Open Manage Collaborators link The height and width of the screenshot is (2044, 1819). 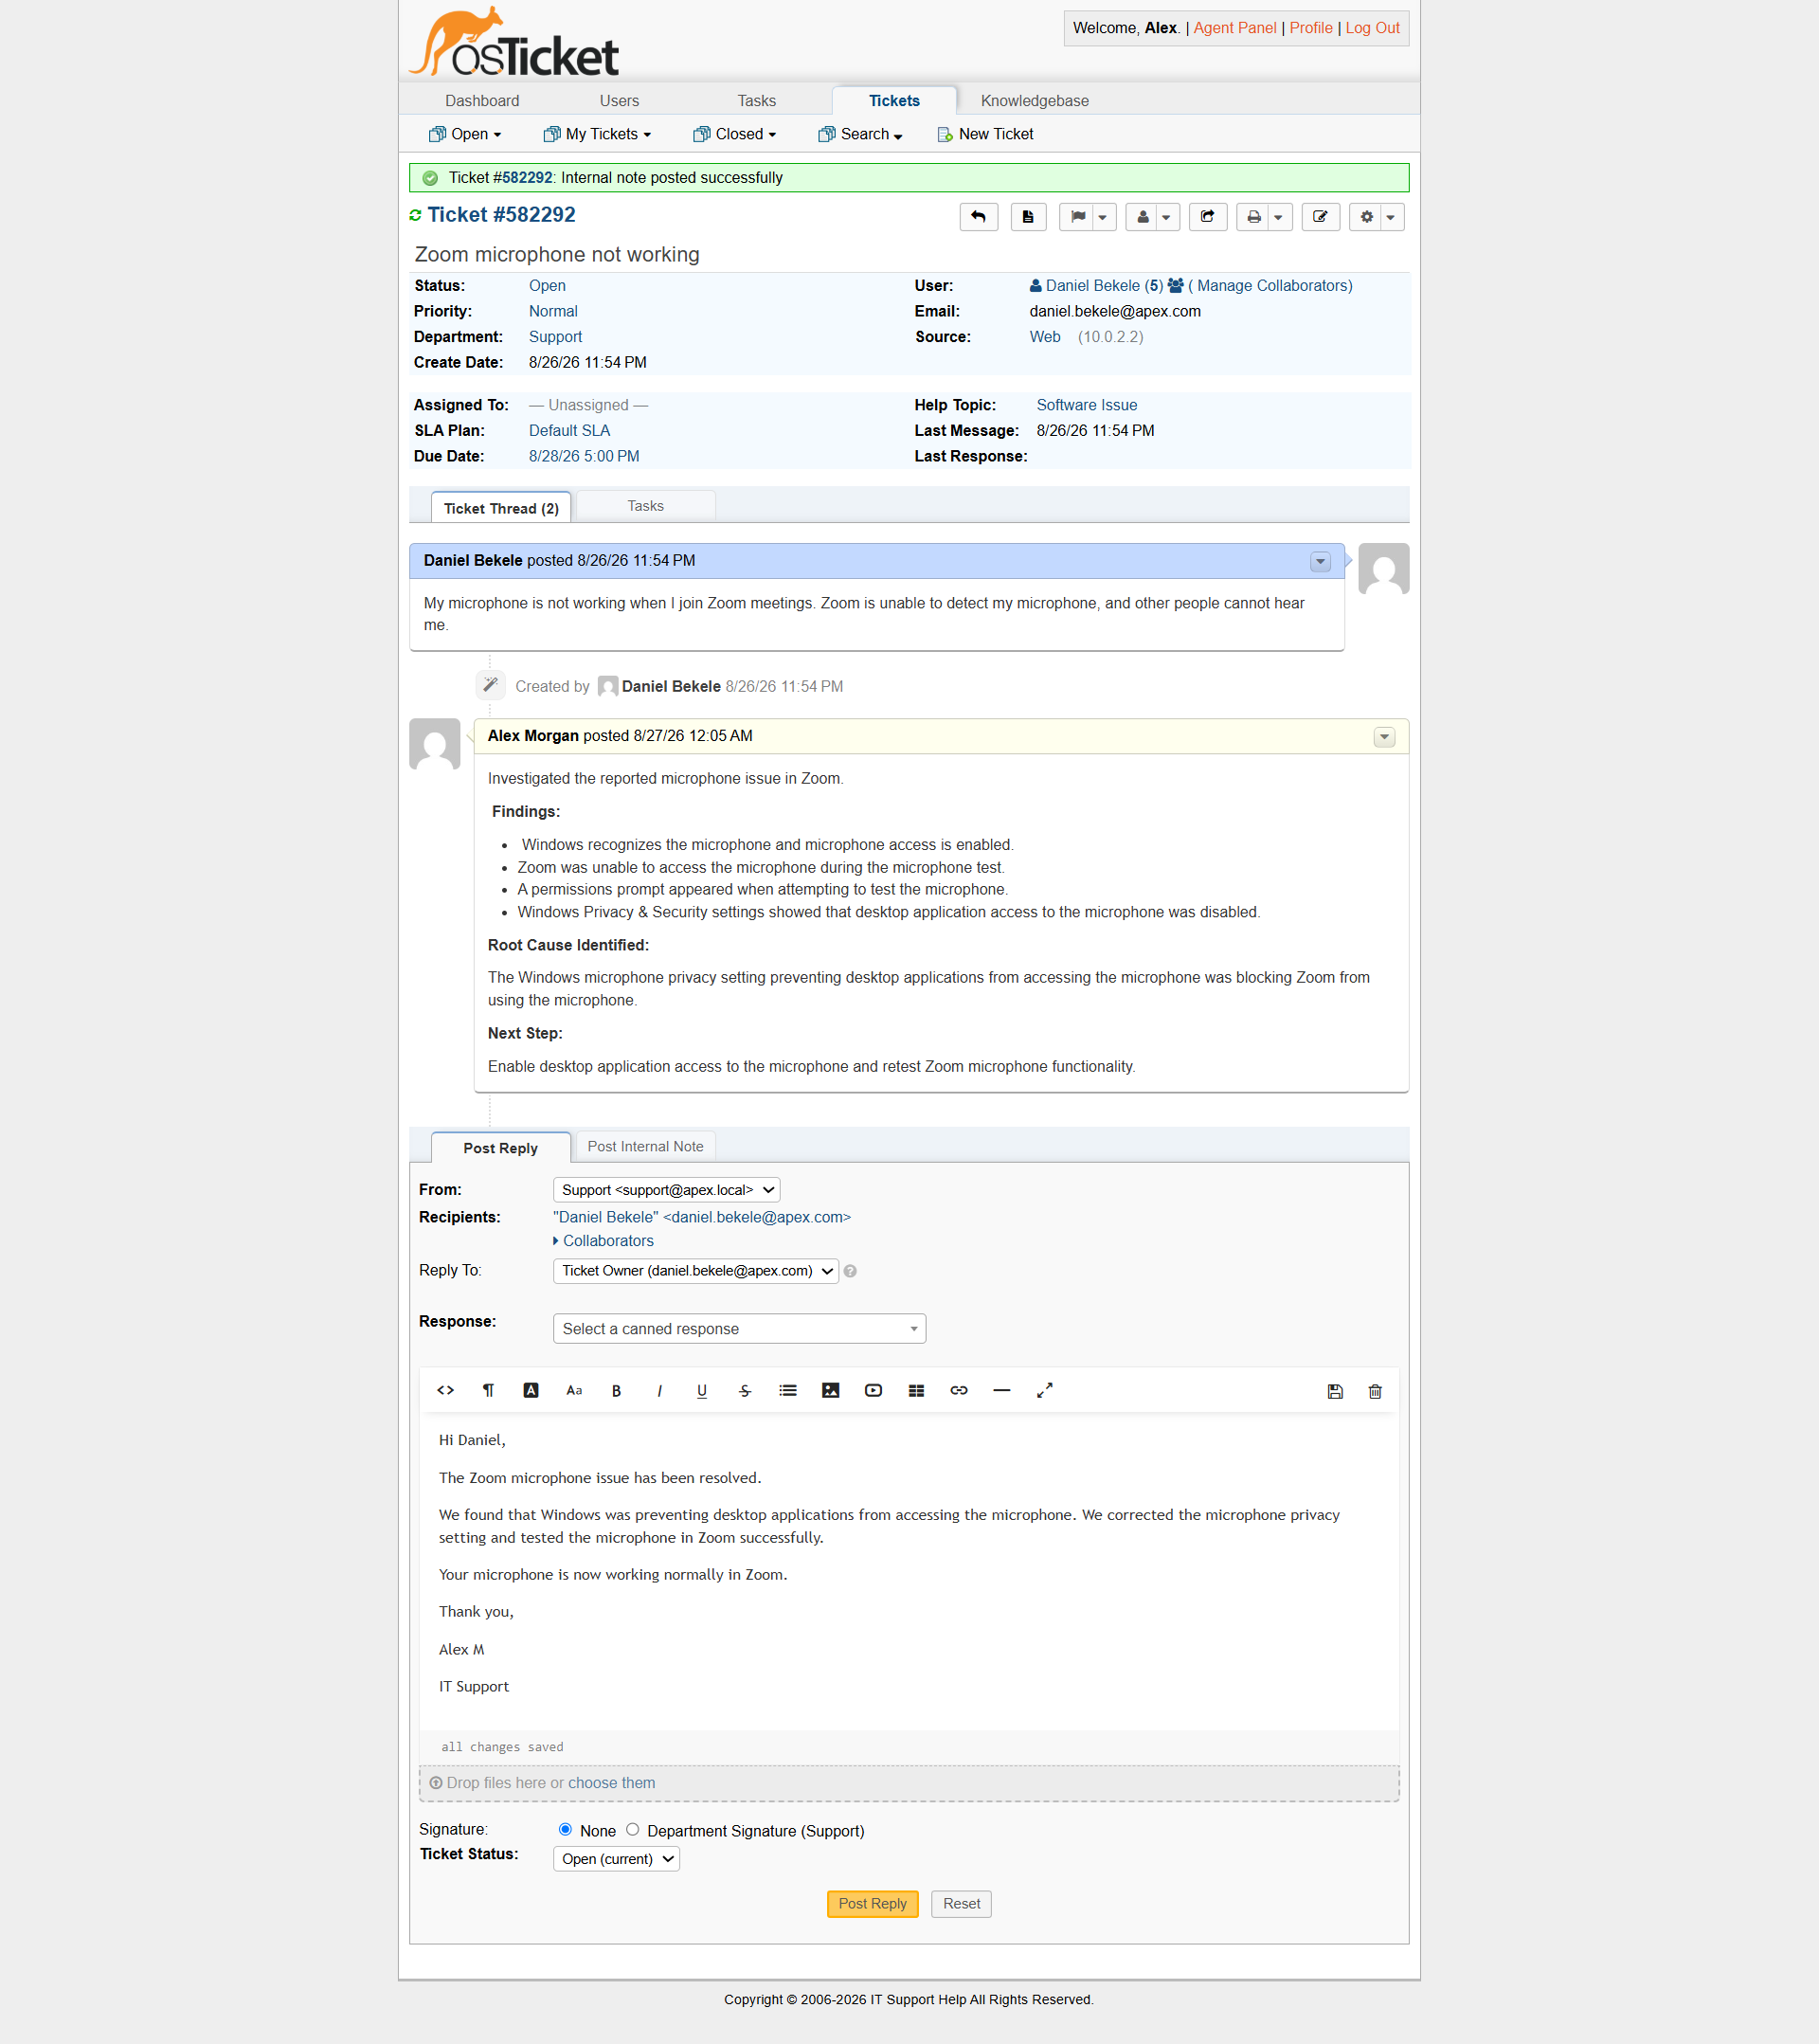[1270, 286]
